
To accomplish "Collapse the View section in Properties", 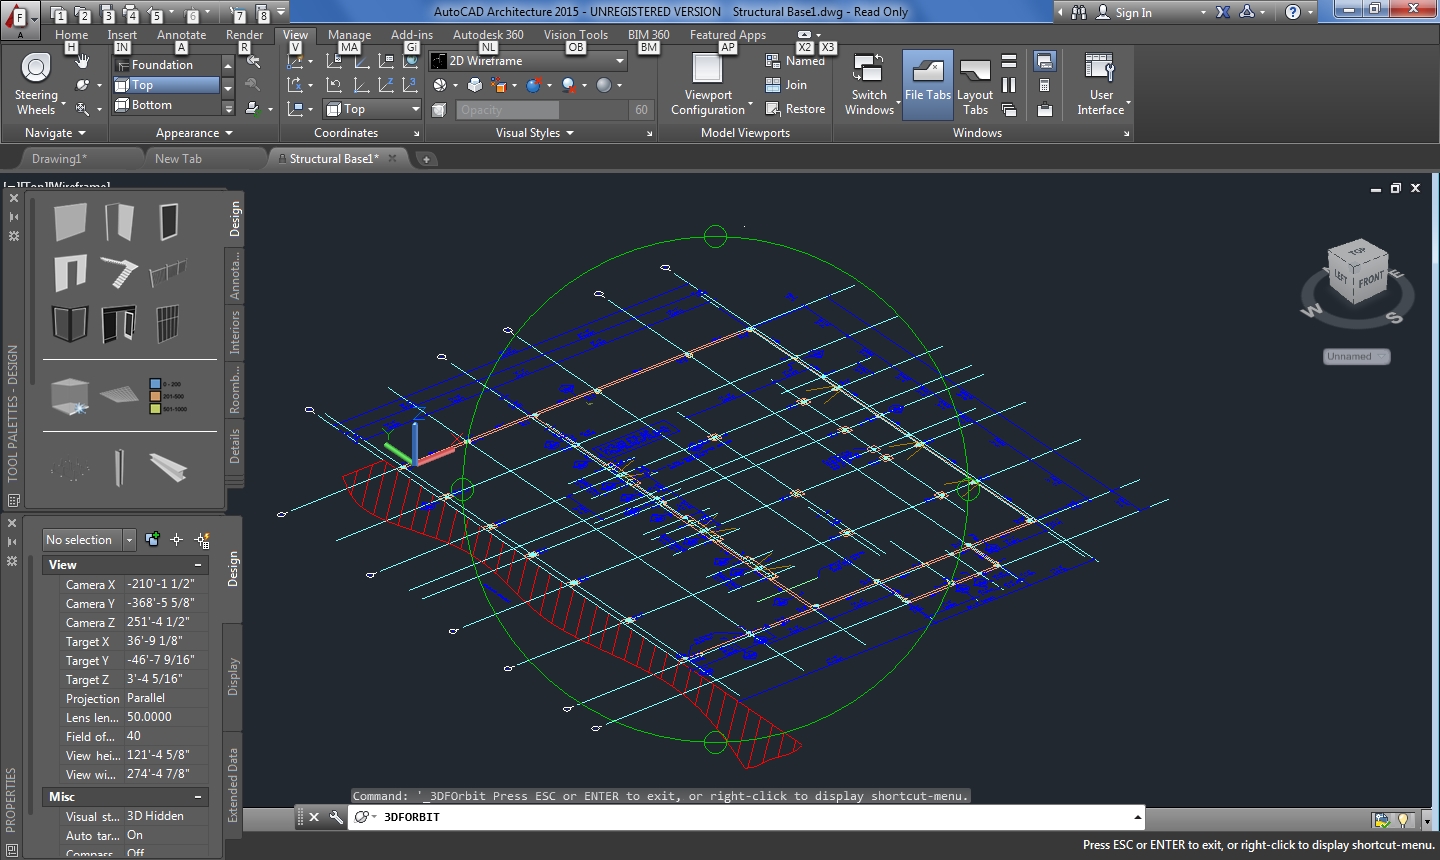I will click(x=198, y=565).
